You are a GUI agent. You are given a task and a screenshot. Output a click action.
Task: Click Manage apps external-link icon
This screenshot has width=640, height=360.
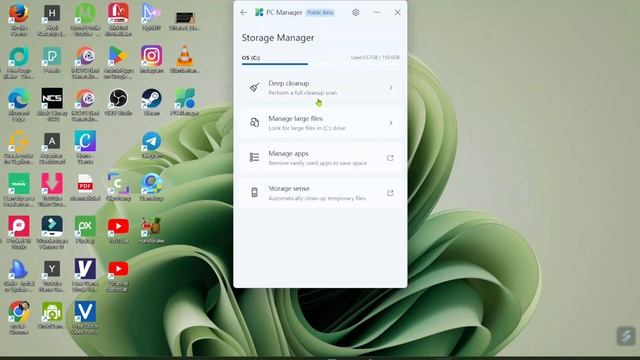click(x=390, y=158)
